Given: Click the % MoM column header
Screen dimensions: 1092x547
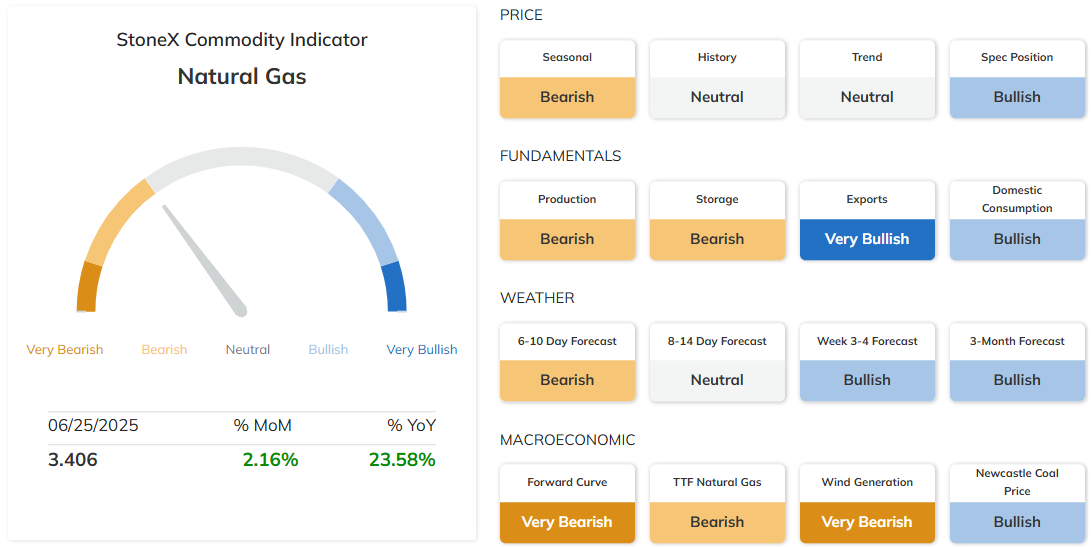Looking at the screenshot, I should click(x=263, y=426).
